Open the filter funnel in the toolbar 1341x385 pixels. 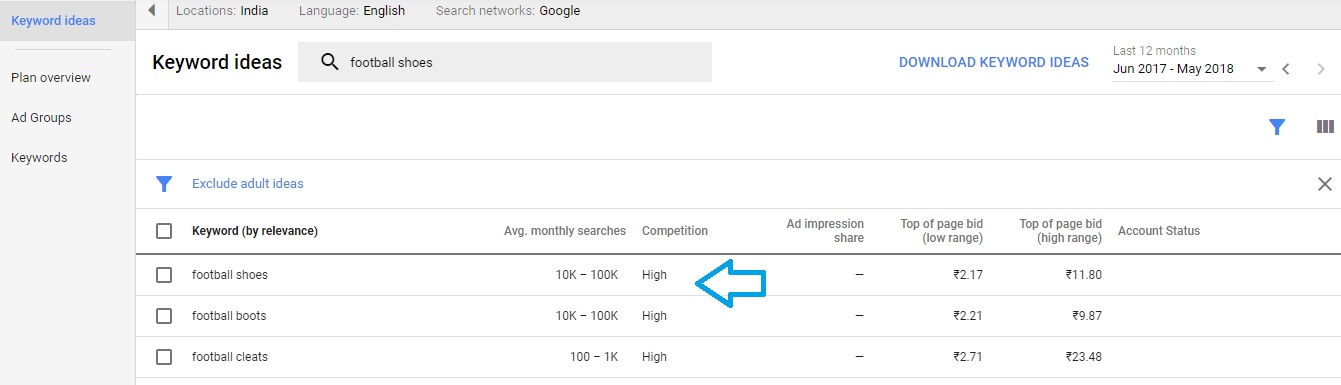[1277, 127]
